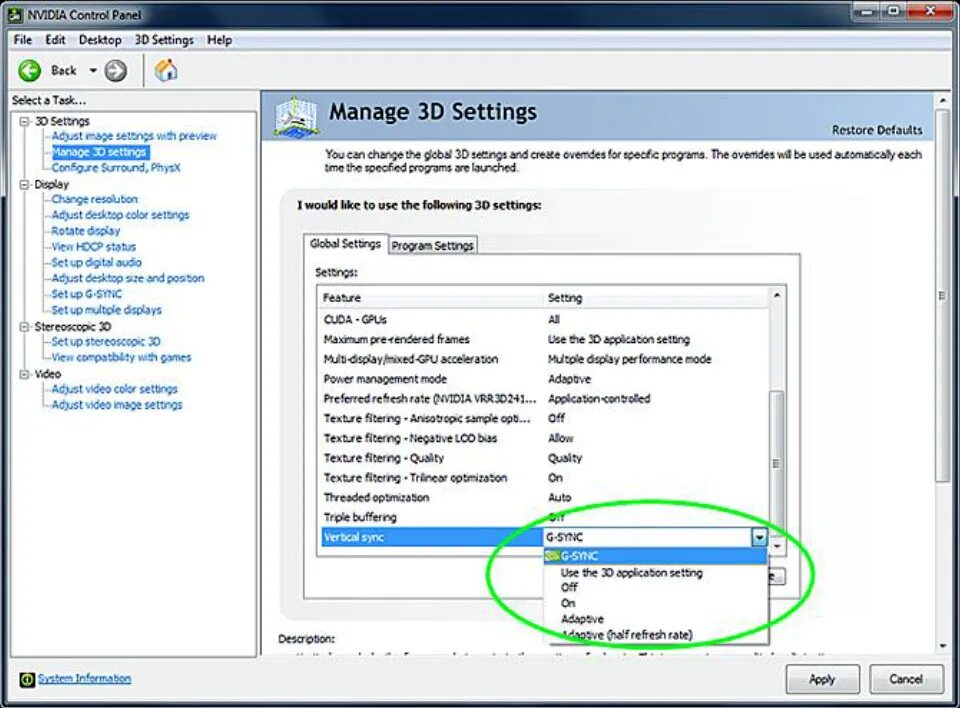Click the NVIDIA Control Panel title icon
Viewport: 960px width, 708px height.
coord(16,14)
